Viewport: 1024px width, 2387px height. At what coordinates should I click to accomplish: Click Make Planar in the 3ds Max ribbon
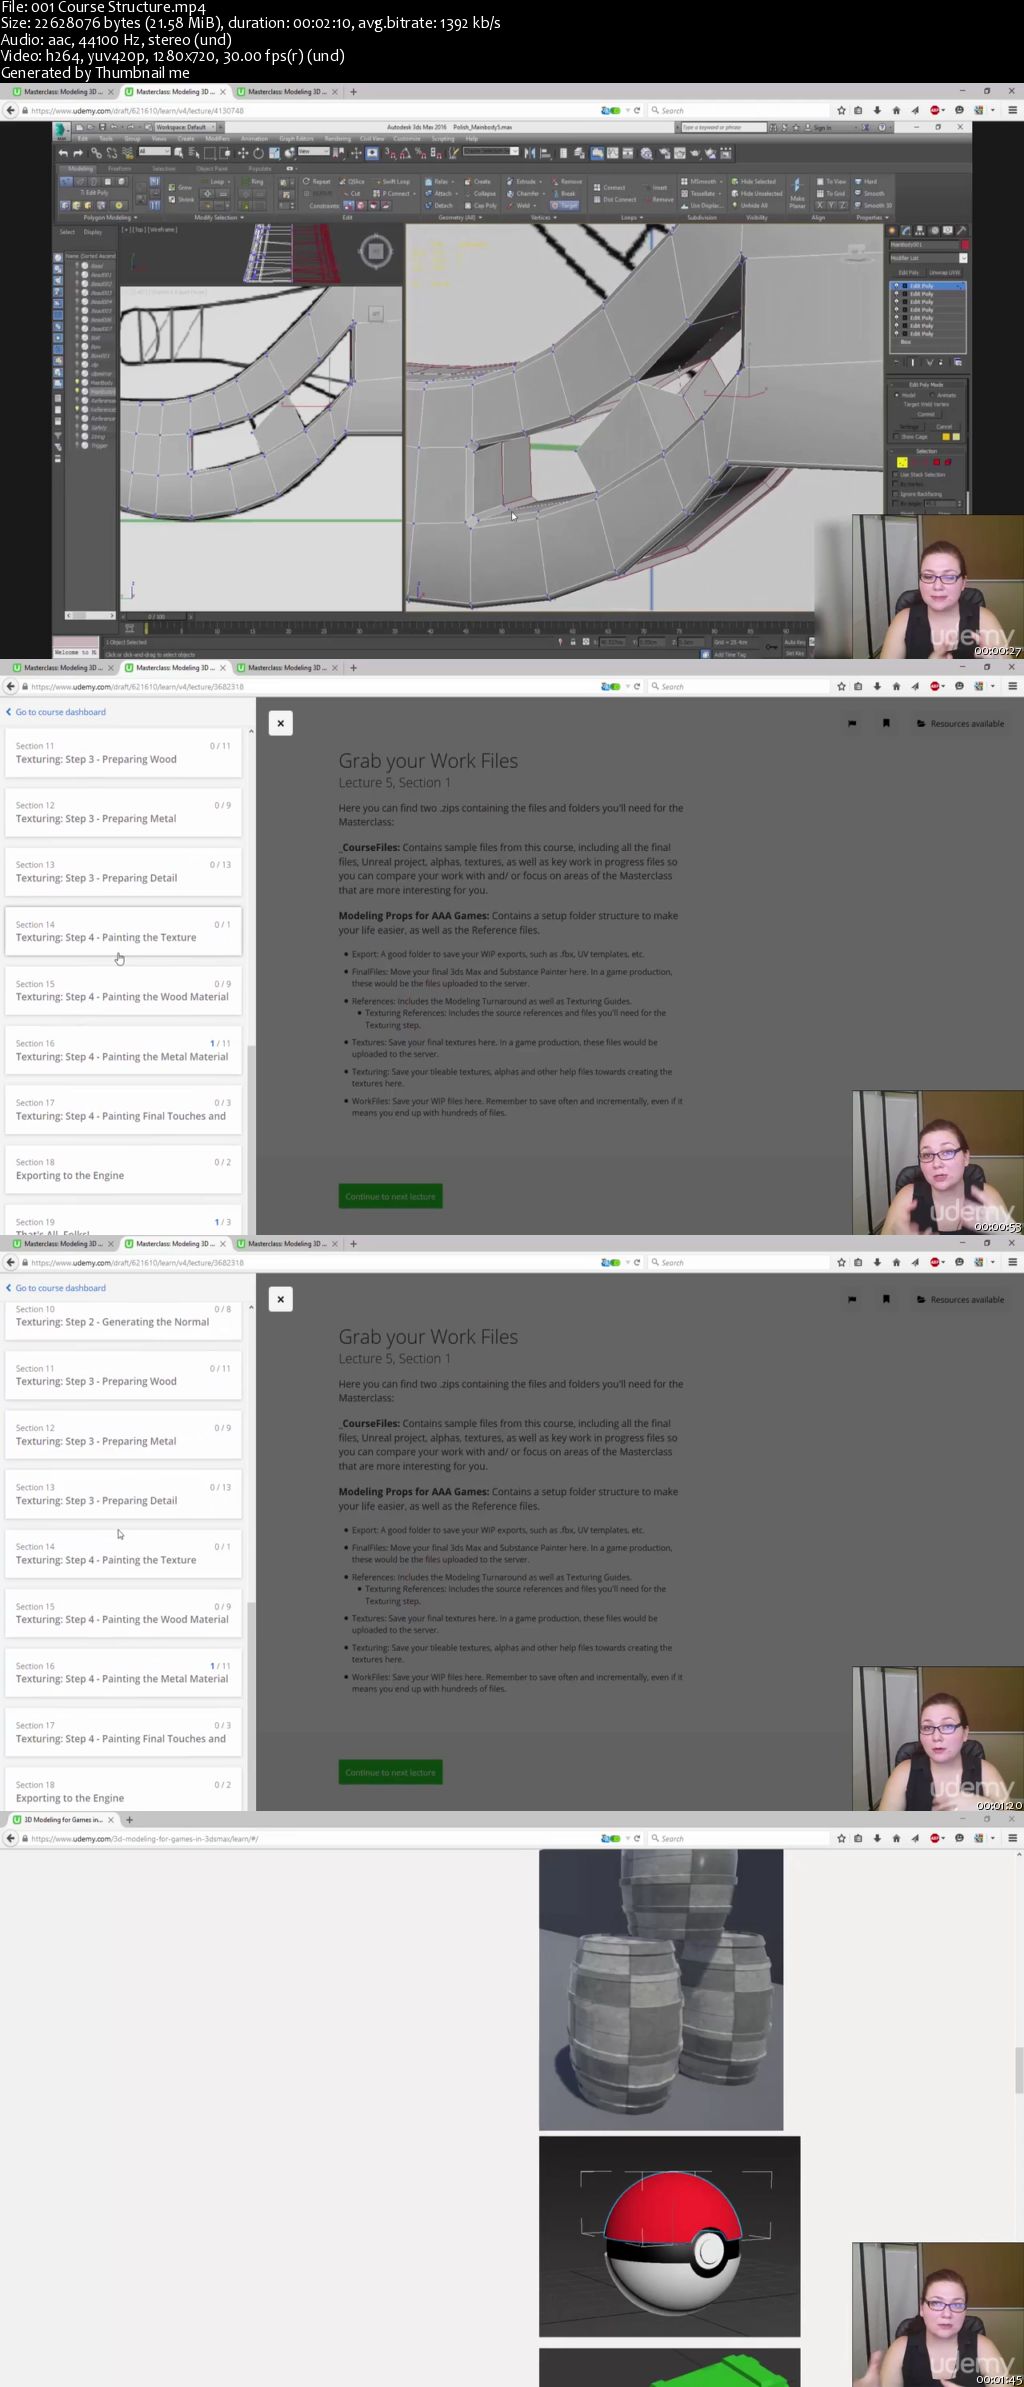coord(797,194)
